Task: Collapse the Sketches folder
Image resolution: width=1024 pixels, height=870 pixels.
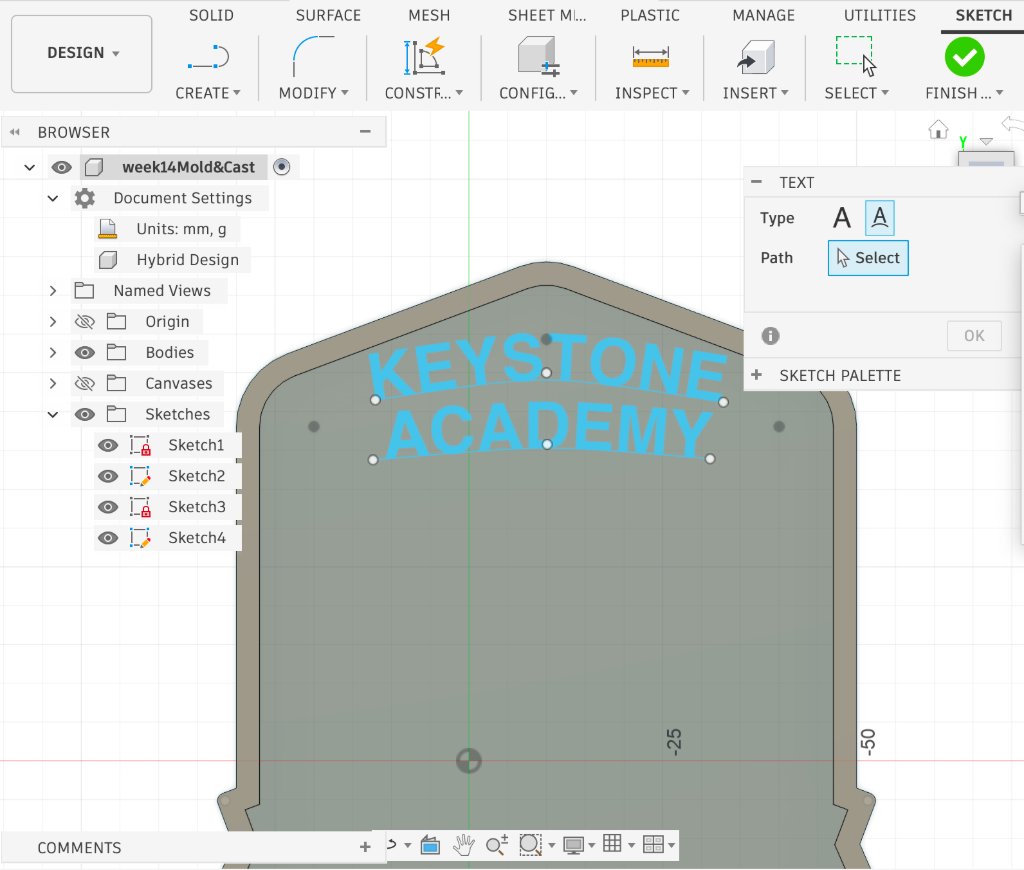Action: (x=53, y=414)
